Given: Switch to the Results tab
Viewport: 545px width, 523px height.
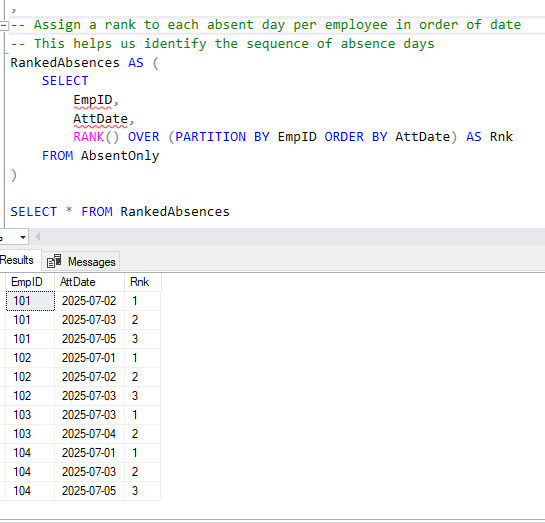Looking at the screenshot, I should (x=17, y=260).
